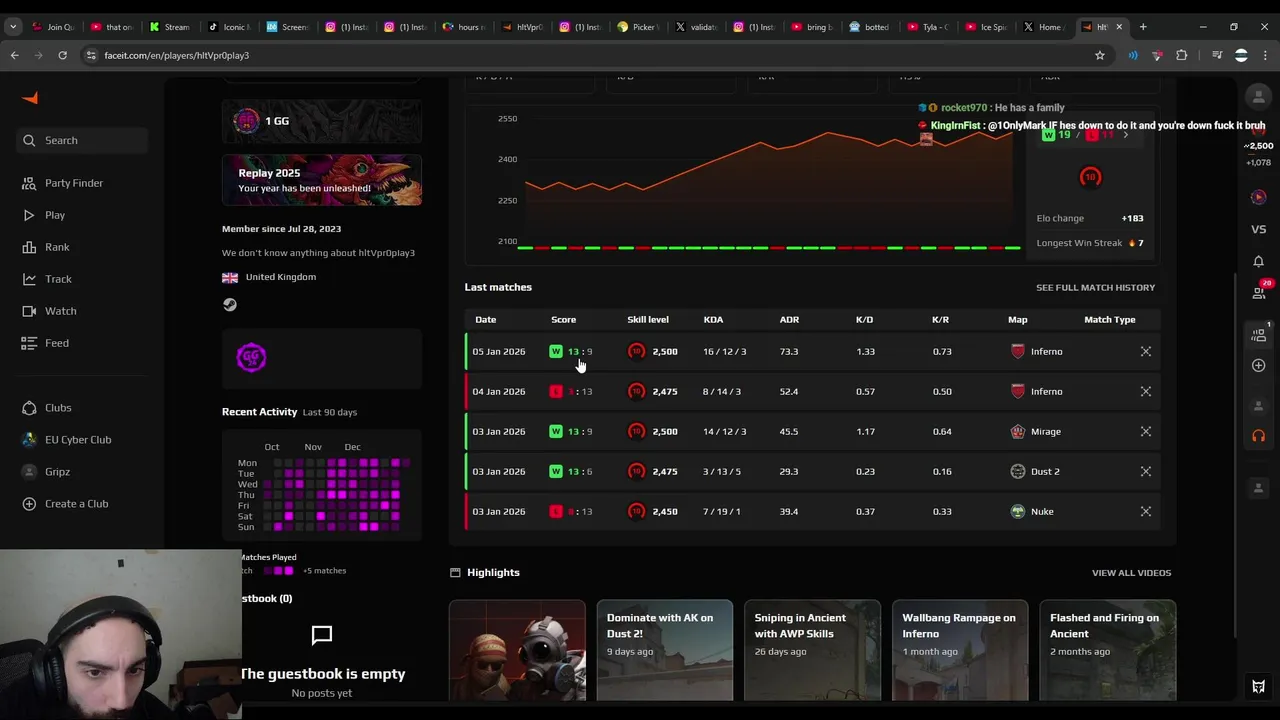Open the Steam profile icon
Screen dimensions: 1280x720
tap(230, 305)
